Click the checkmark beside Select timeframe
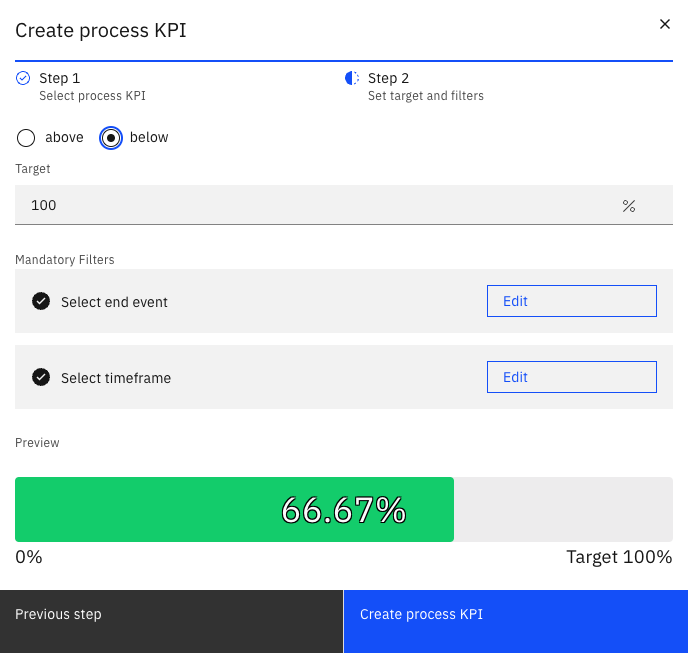 point(41,377)
